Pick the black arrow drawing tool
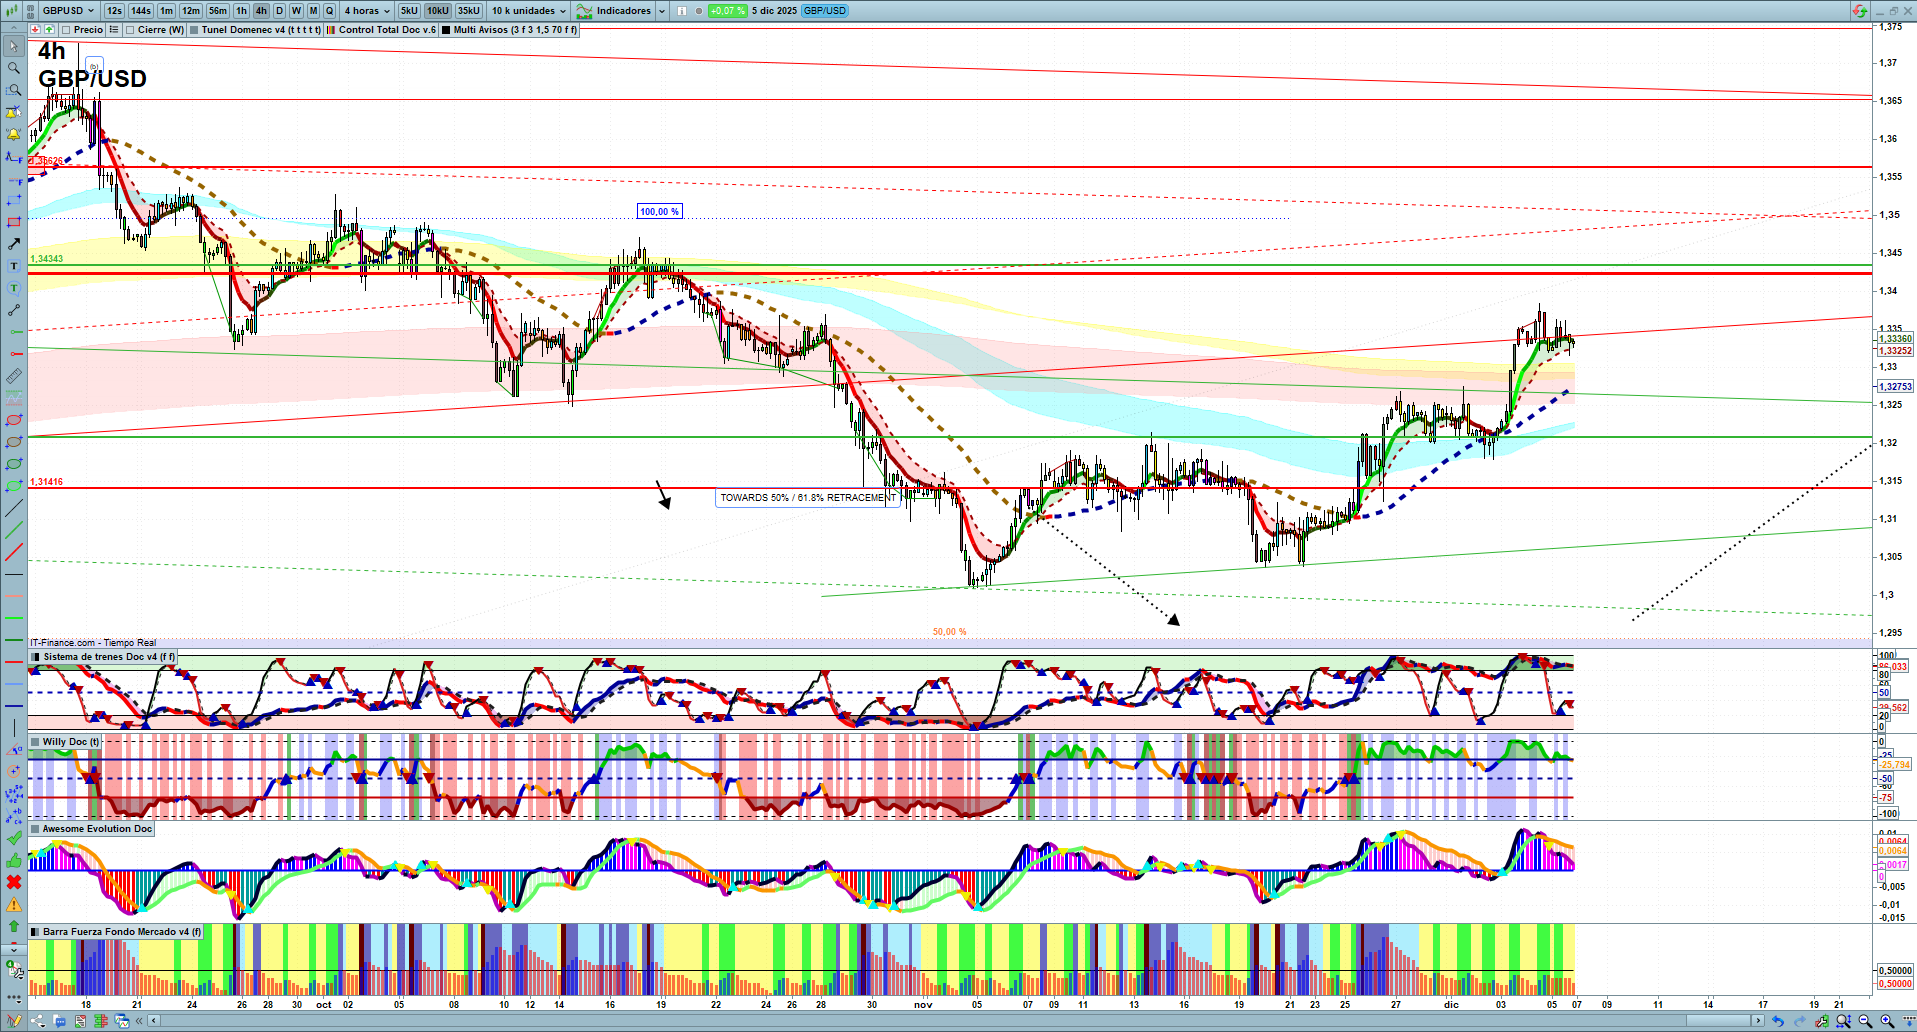This screenshot has height=1032, width=1917. 14,244
